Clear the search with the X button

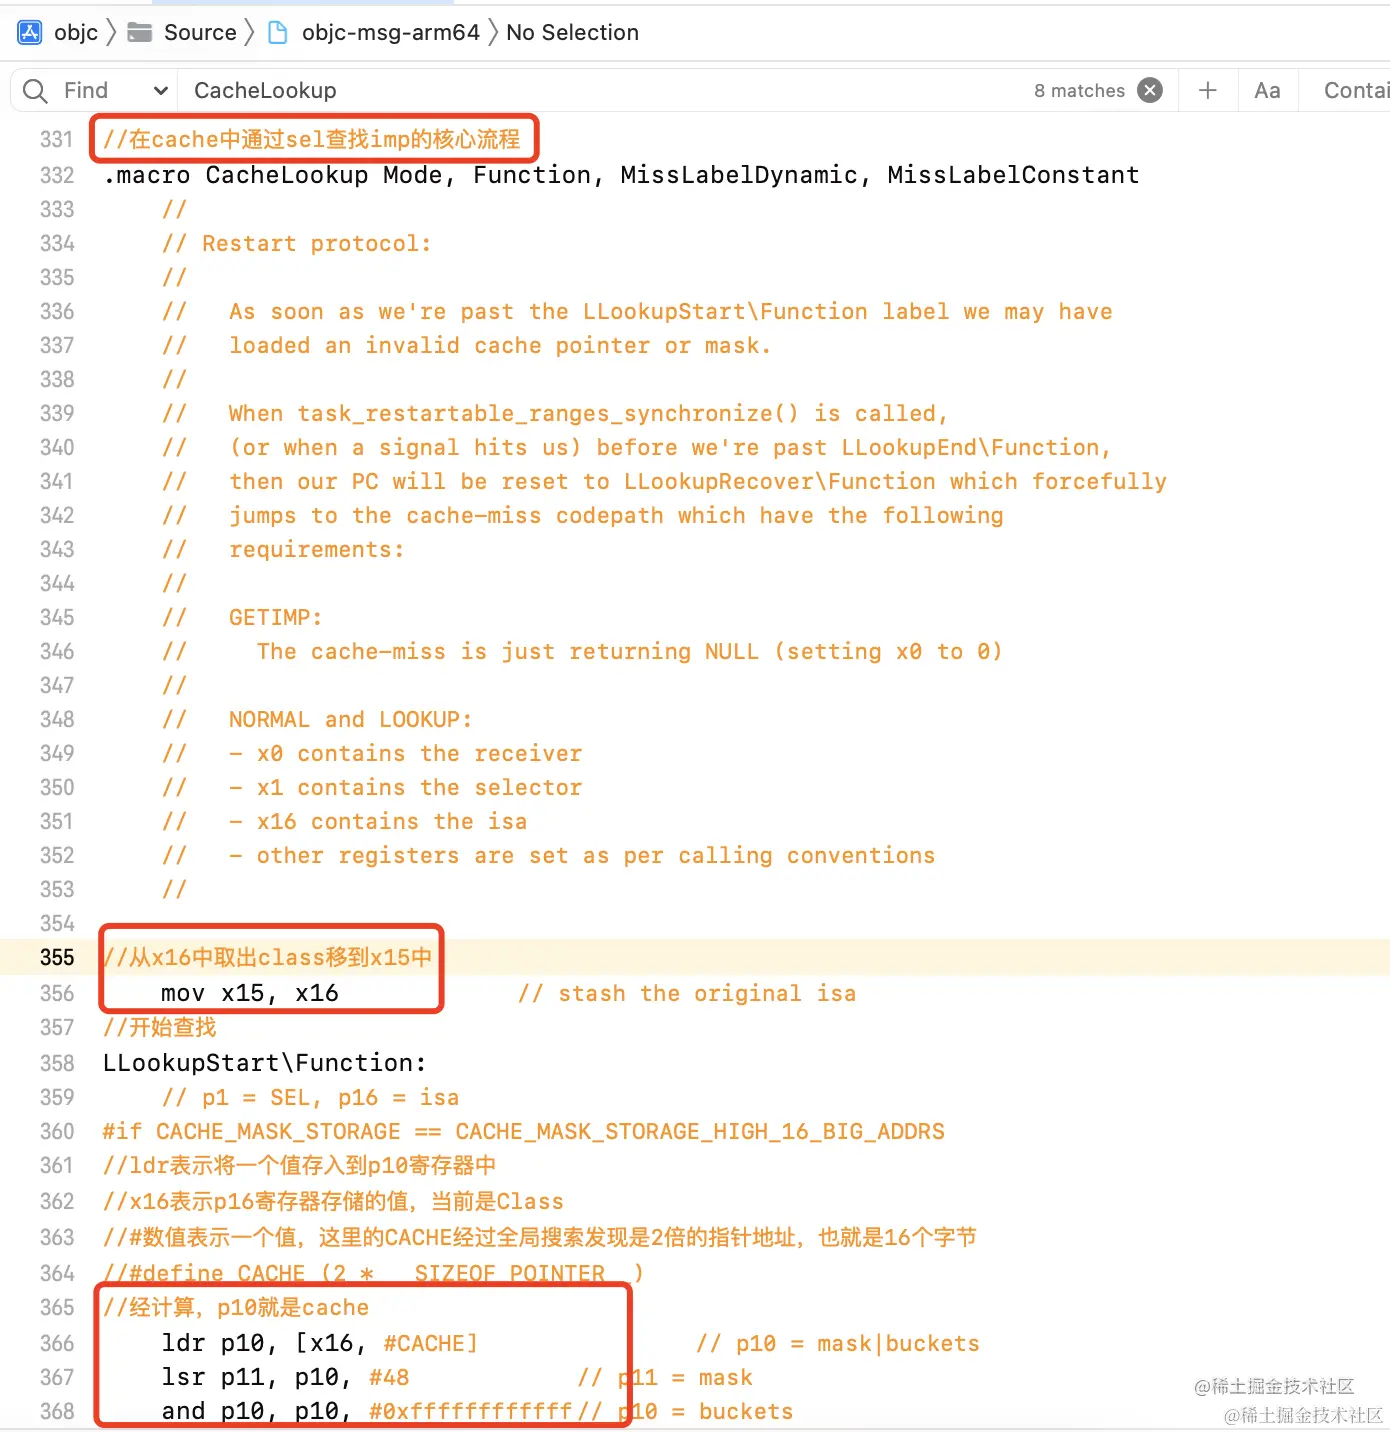pos(1151,90)
